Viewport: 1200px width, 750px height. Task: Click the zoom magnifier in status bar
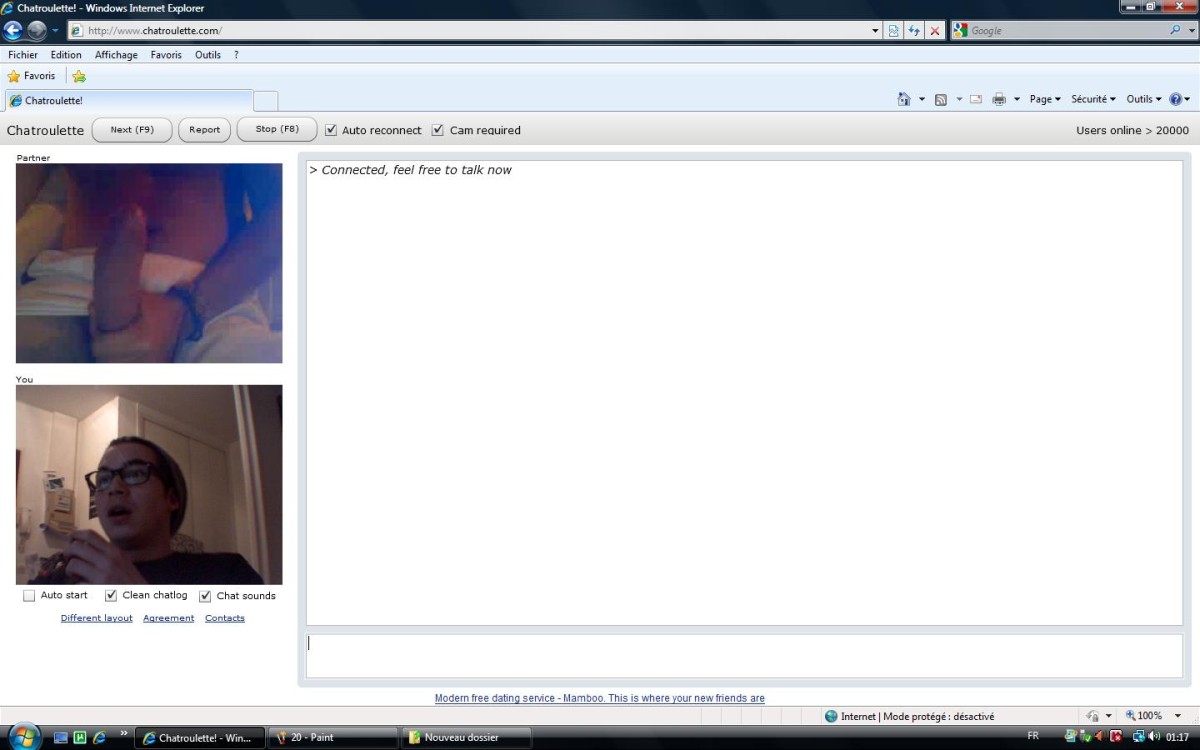tap(1131, 716)
